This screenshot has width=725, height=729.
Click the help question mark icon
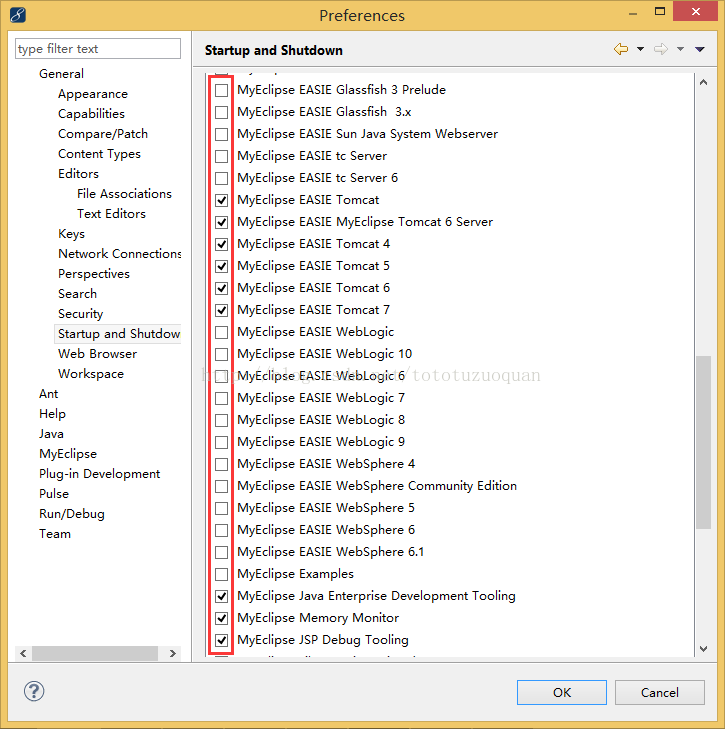tap(34, 691)
